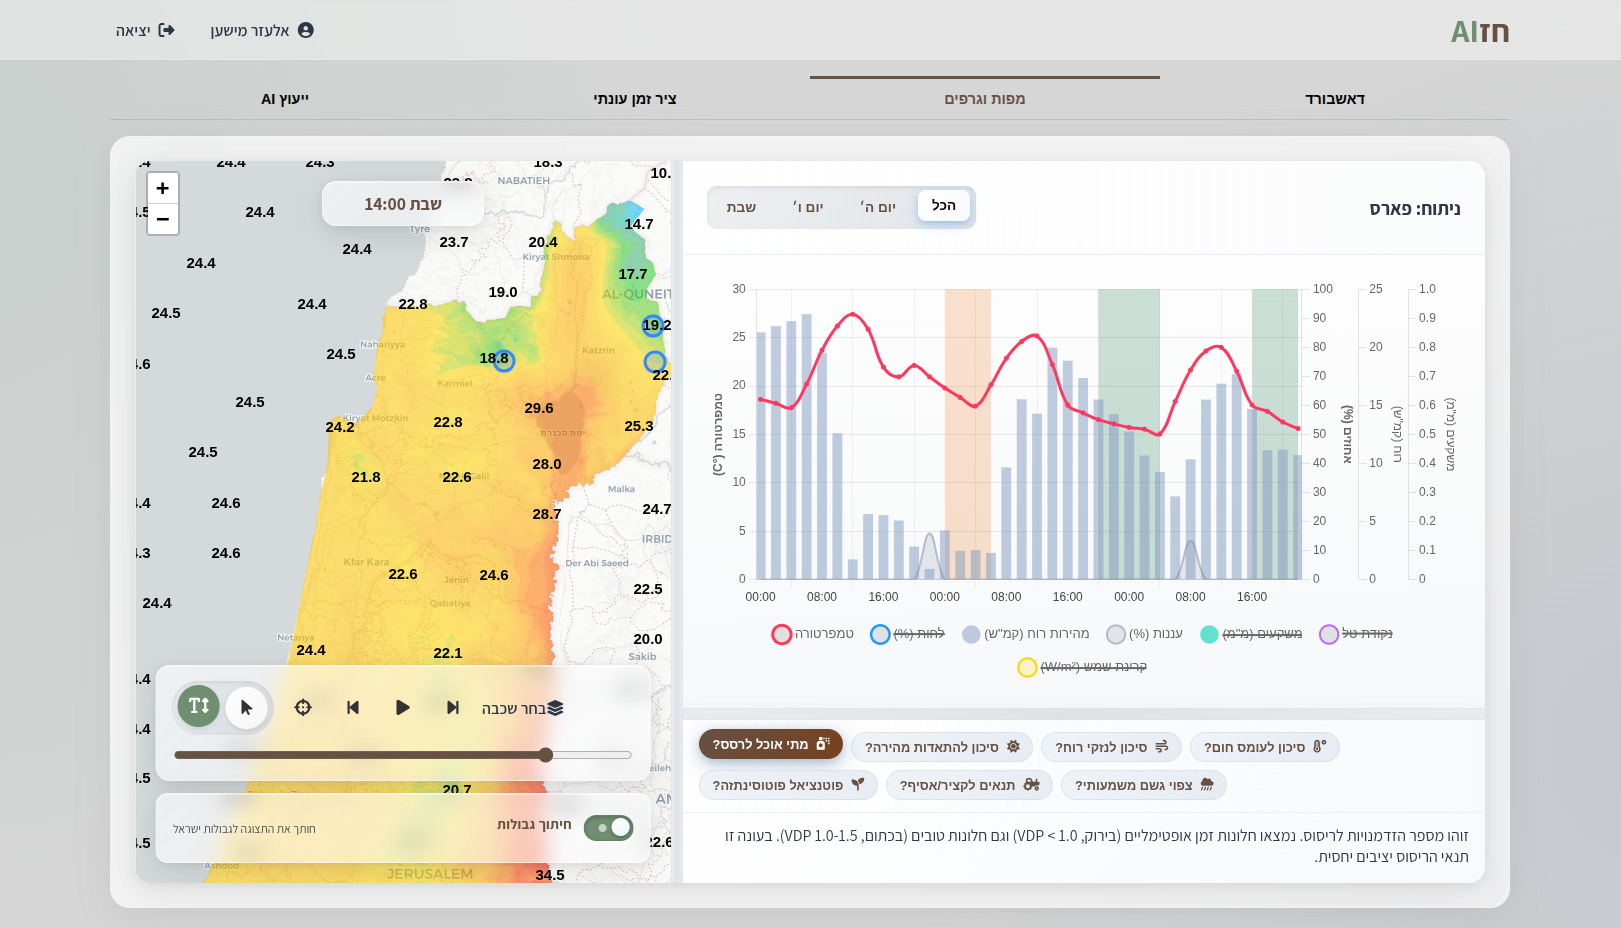Viewport: 1621px width, 928px height.
Task: Switch to the דאשבורד tab
Action: point(1334,99)
